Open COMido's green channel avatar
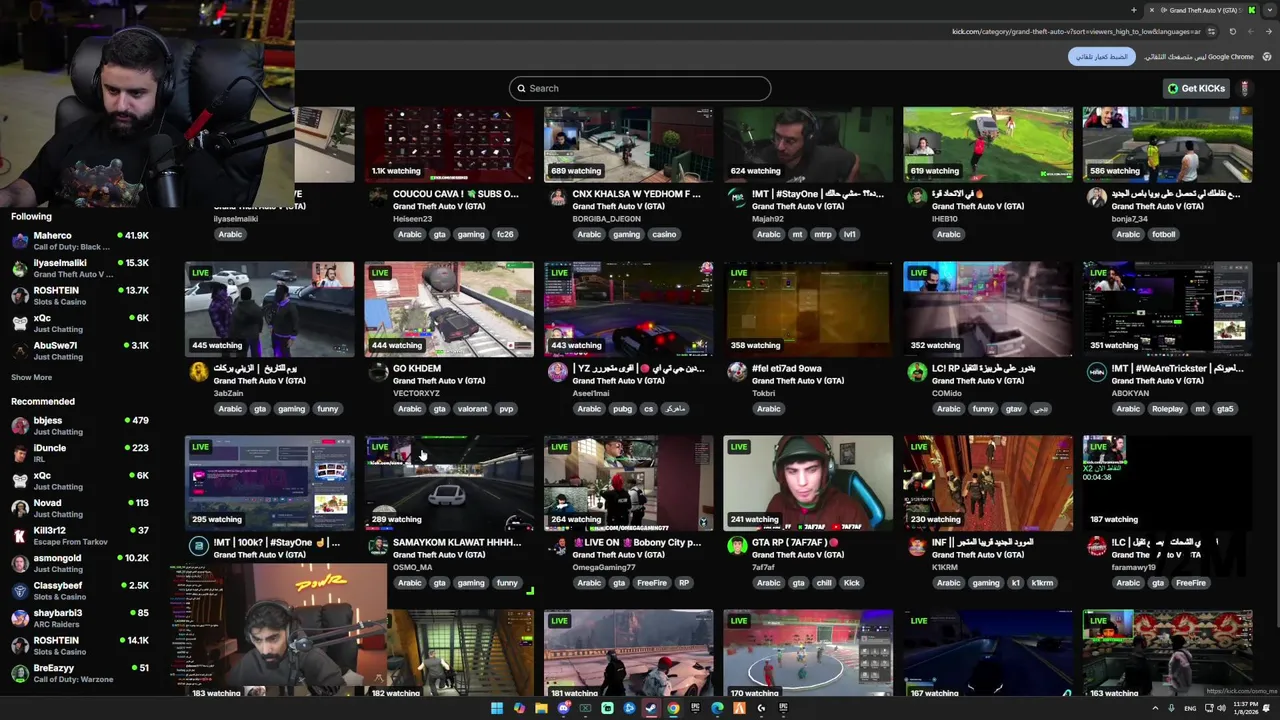The height and width of the screenshot is (720, 1280). [x=917, y=373]
